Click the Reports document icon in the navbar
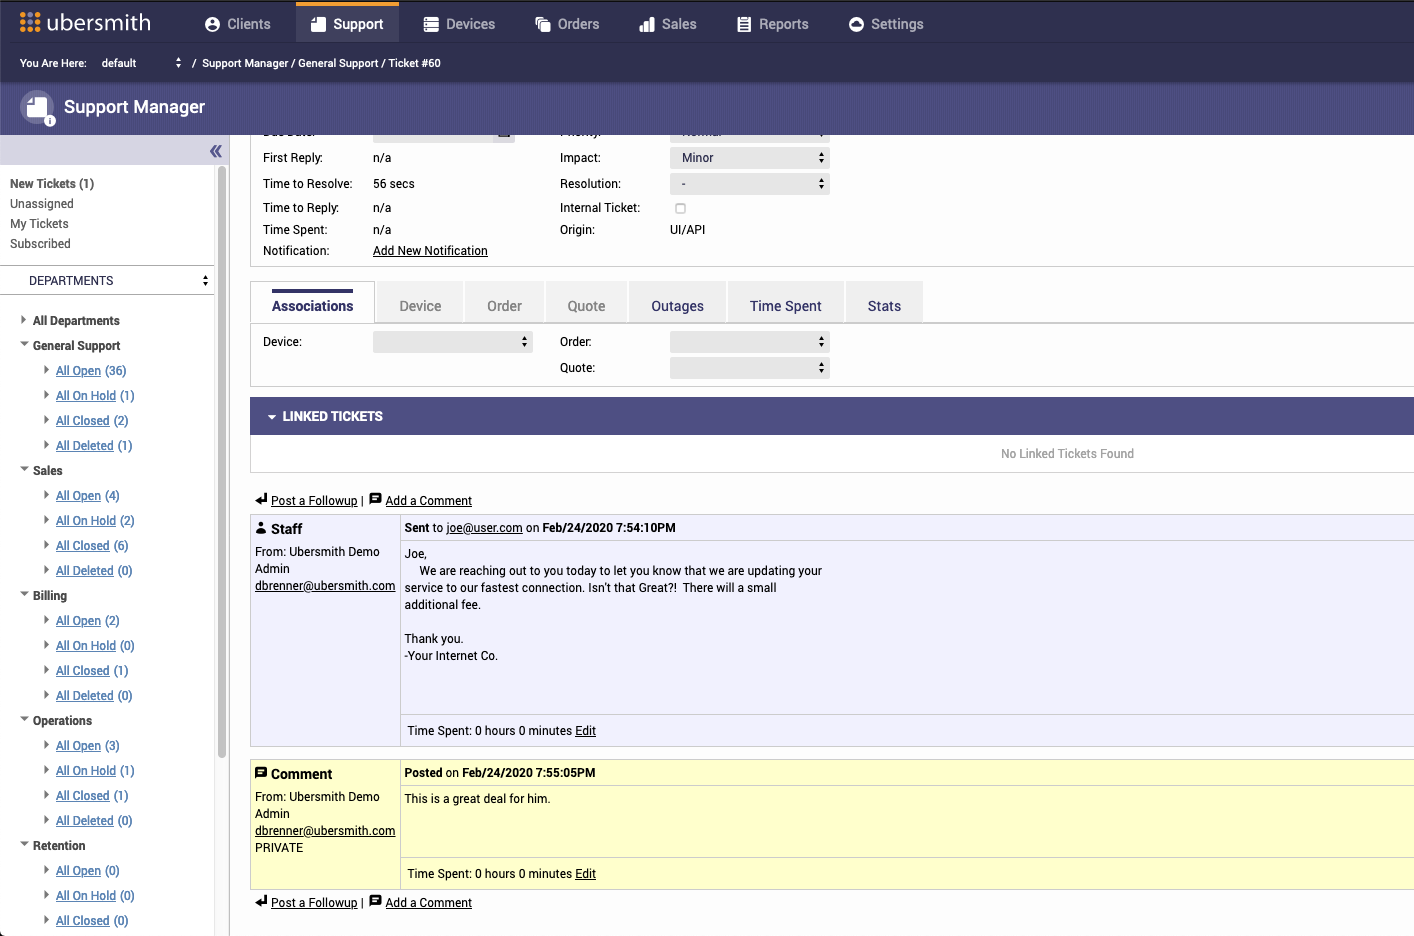This screenshot has height=936, width=1414. tap(744, 24)
